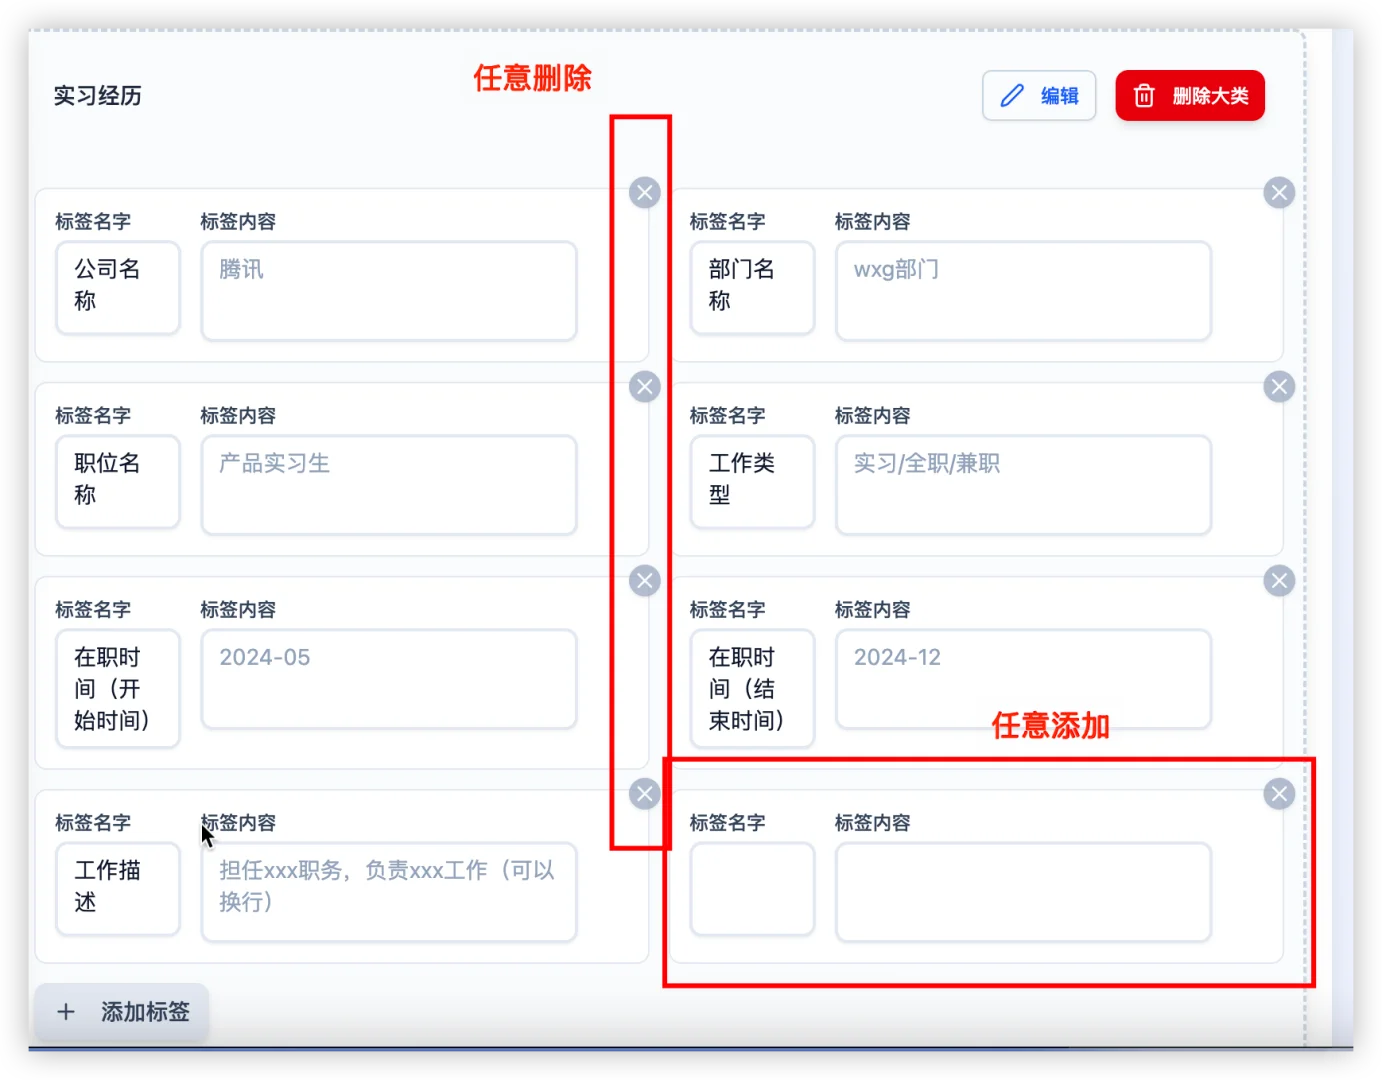Delete the 工作类型 tag with its X icon

[x=1279, y=386]
